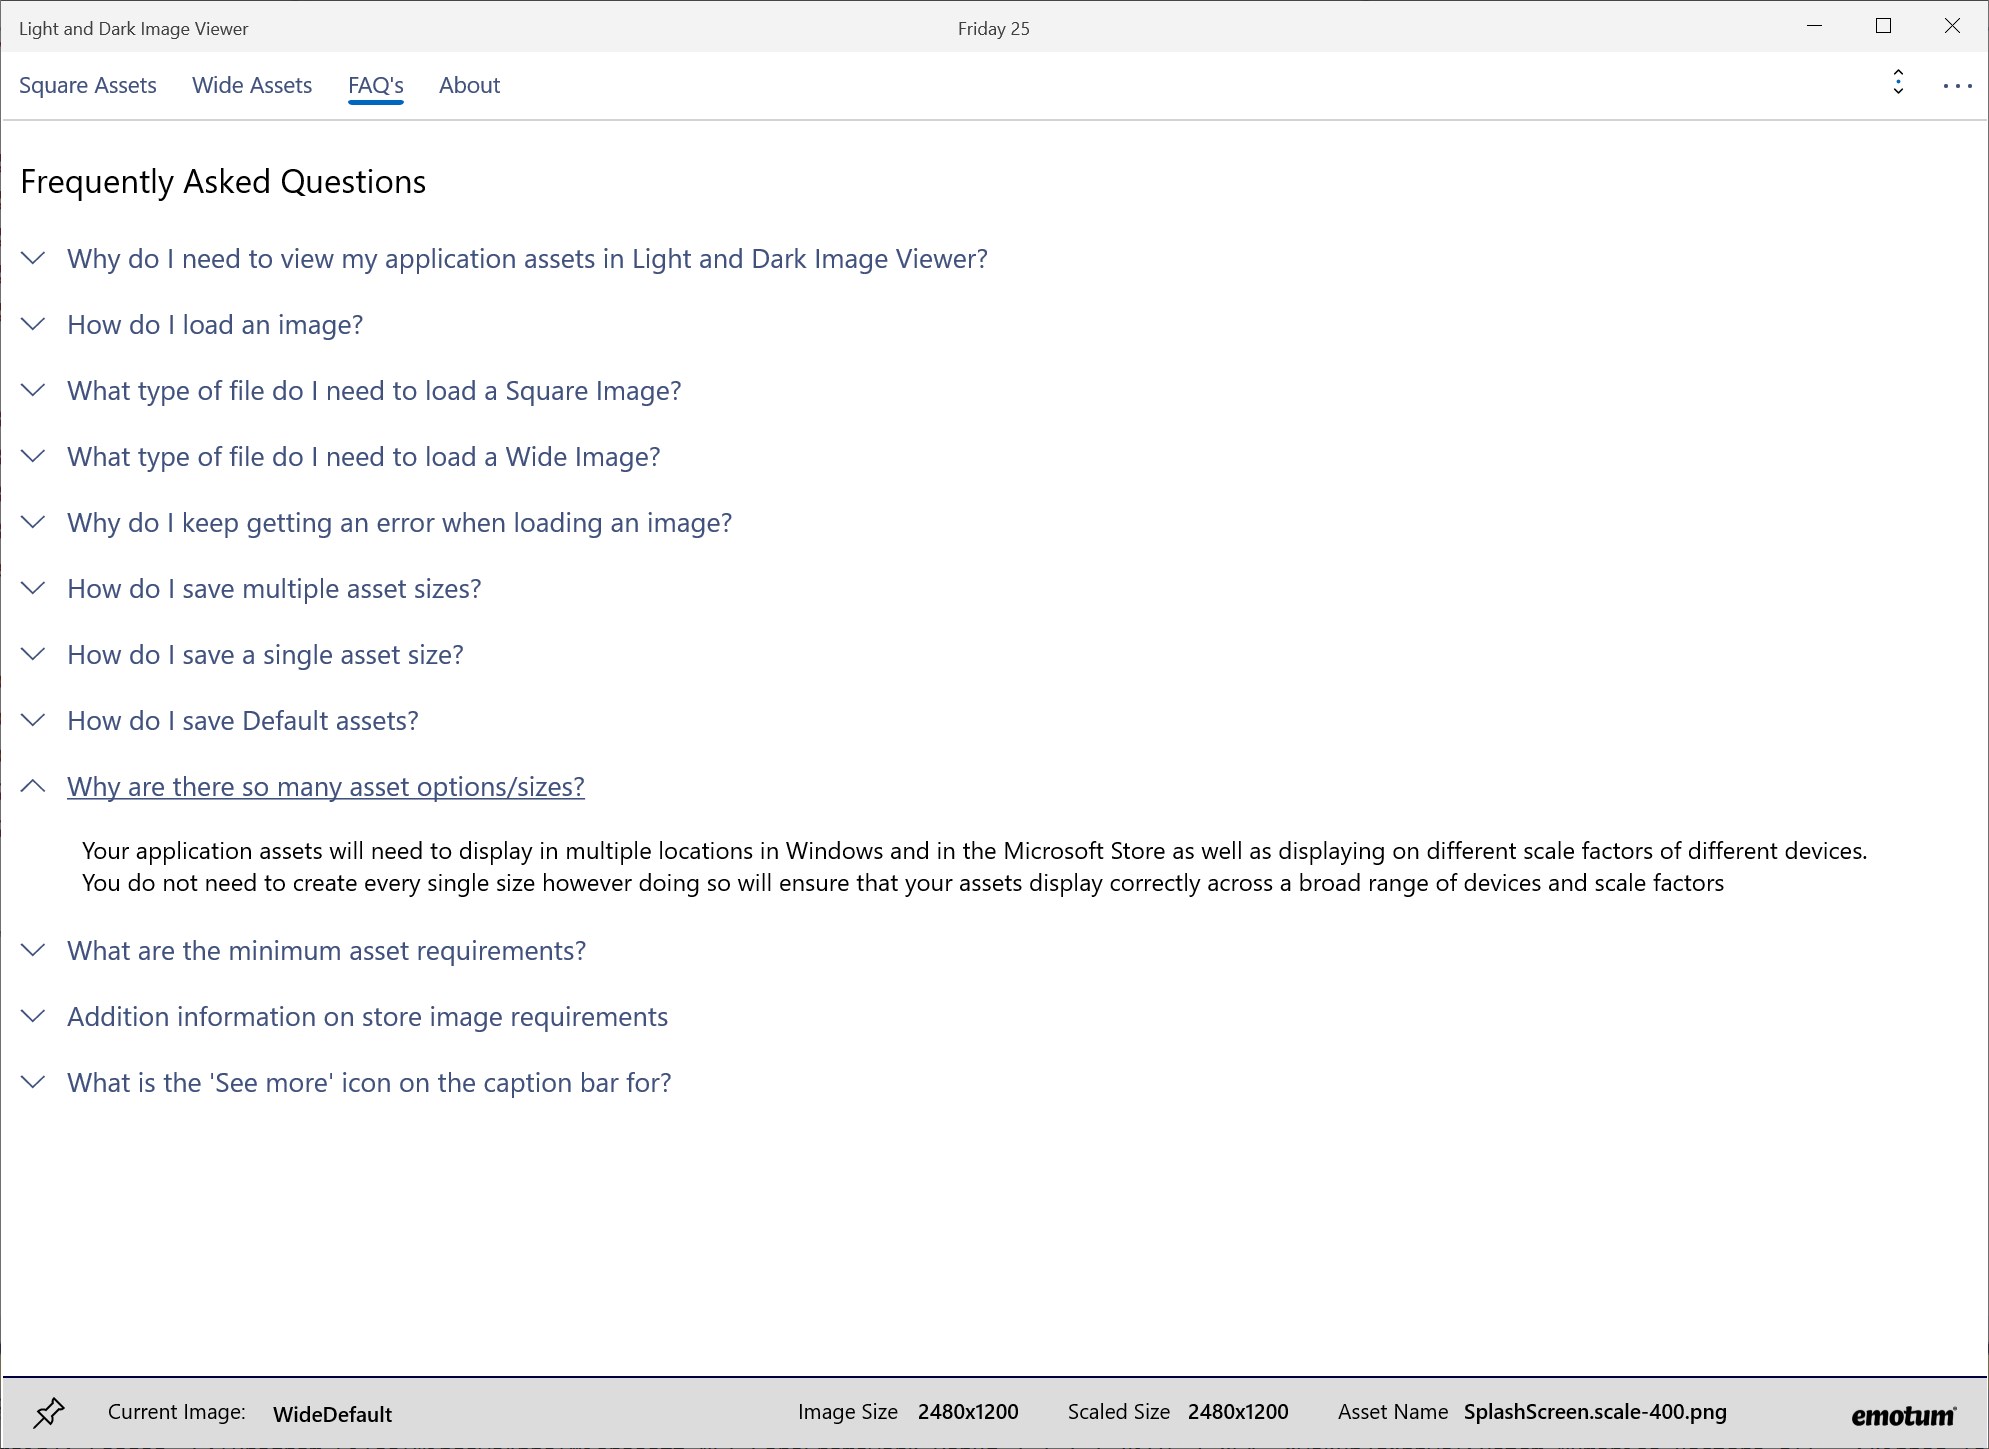Open 'How do I save multiple asset sizes?'
1989x1449 pixels.
point(274,589)
